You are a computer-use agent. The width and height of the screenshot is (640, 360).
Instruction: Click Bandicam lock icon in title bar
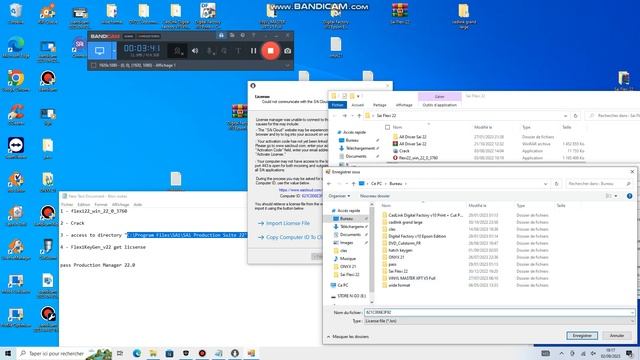221,36
